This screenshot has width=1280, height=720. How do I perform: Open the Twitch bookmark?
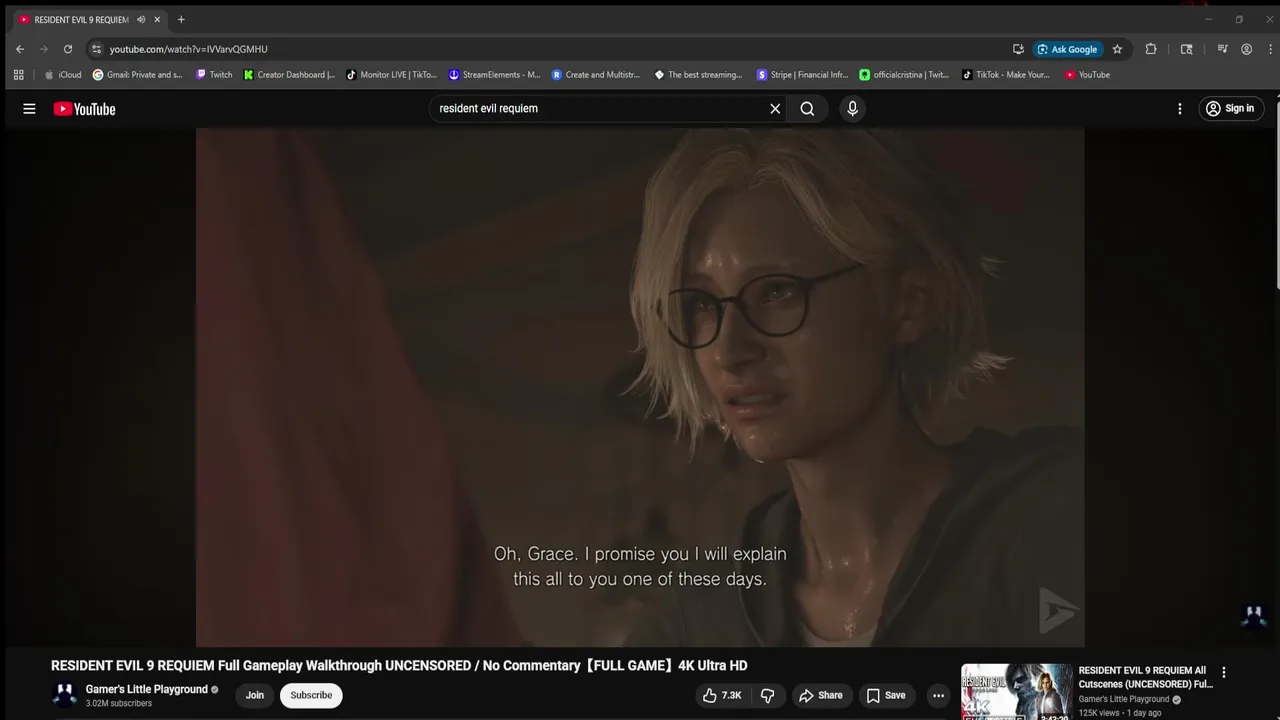(x=214, y=75)
